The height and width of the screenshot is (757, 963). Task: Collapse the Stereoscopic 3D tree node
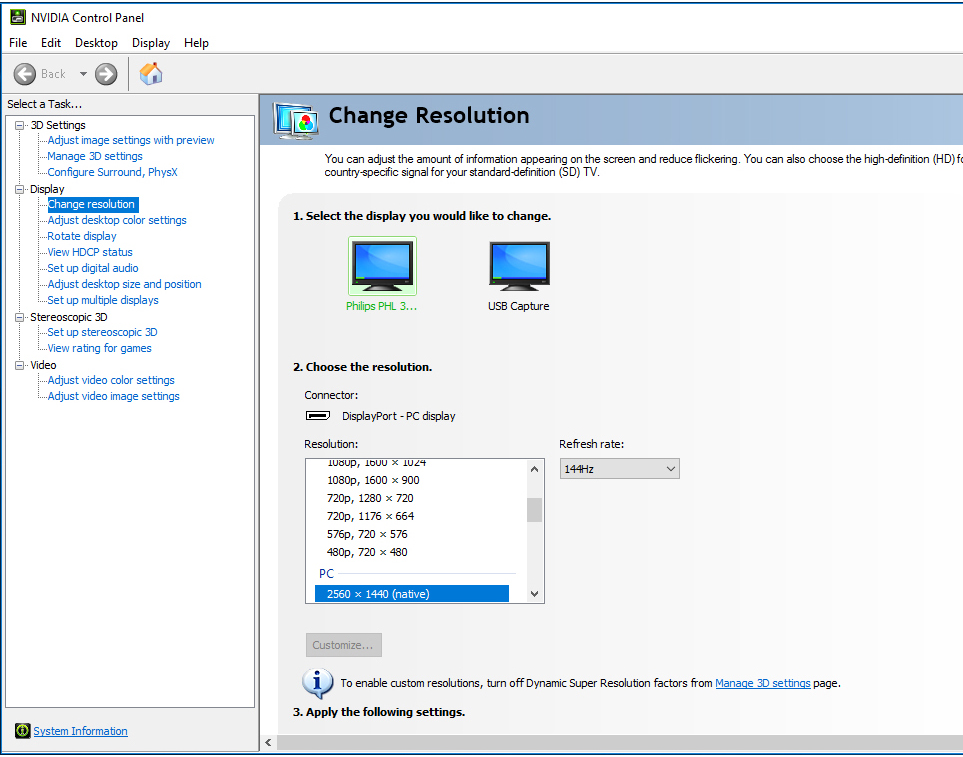(x=19, y=317)
